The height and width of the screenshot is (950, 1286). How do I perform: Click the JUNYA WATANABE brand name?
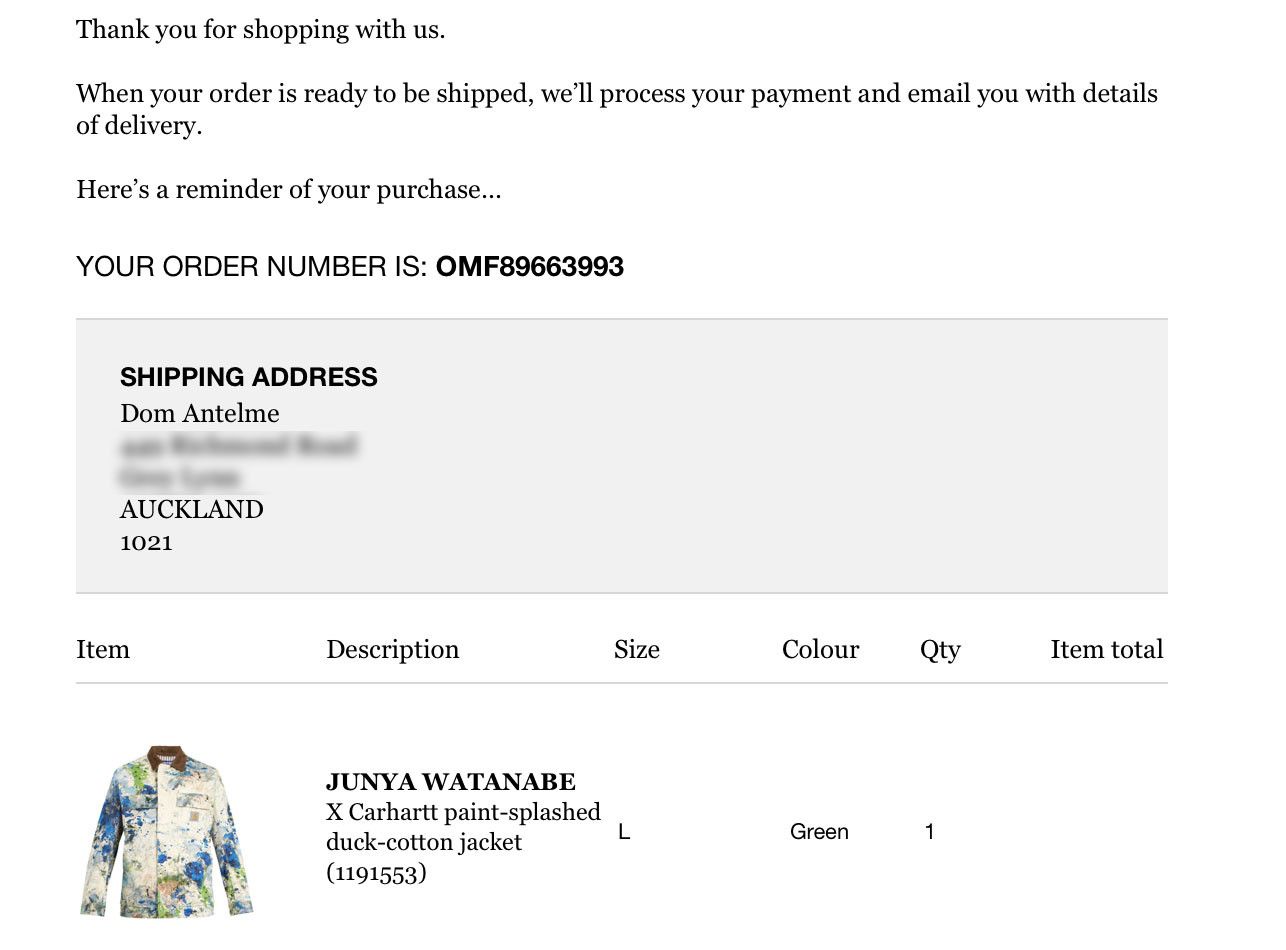tap(451, 782)
